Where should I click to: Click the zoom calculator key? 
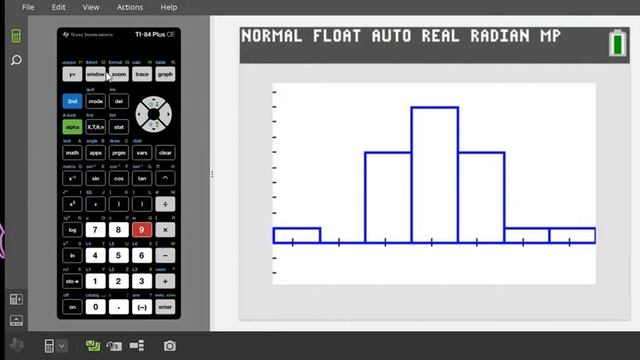119,74
